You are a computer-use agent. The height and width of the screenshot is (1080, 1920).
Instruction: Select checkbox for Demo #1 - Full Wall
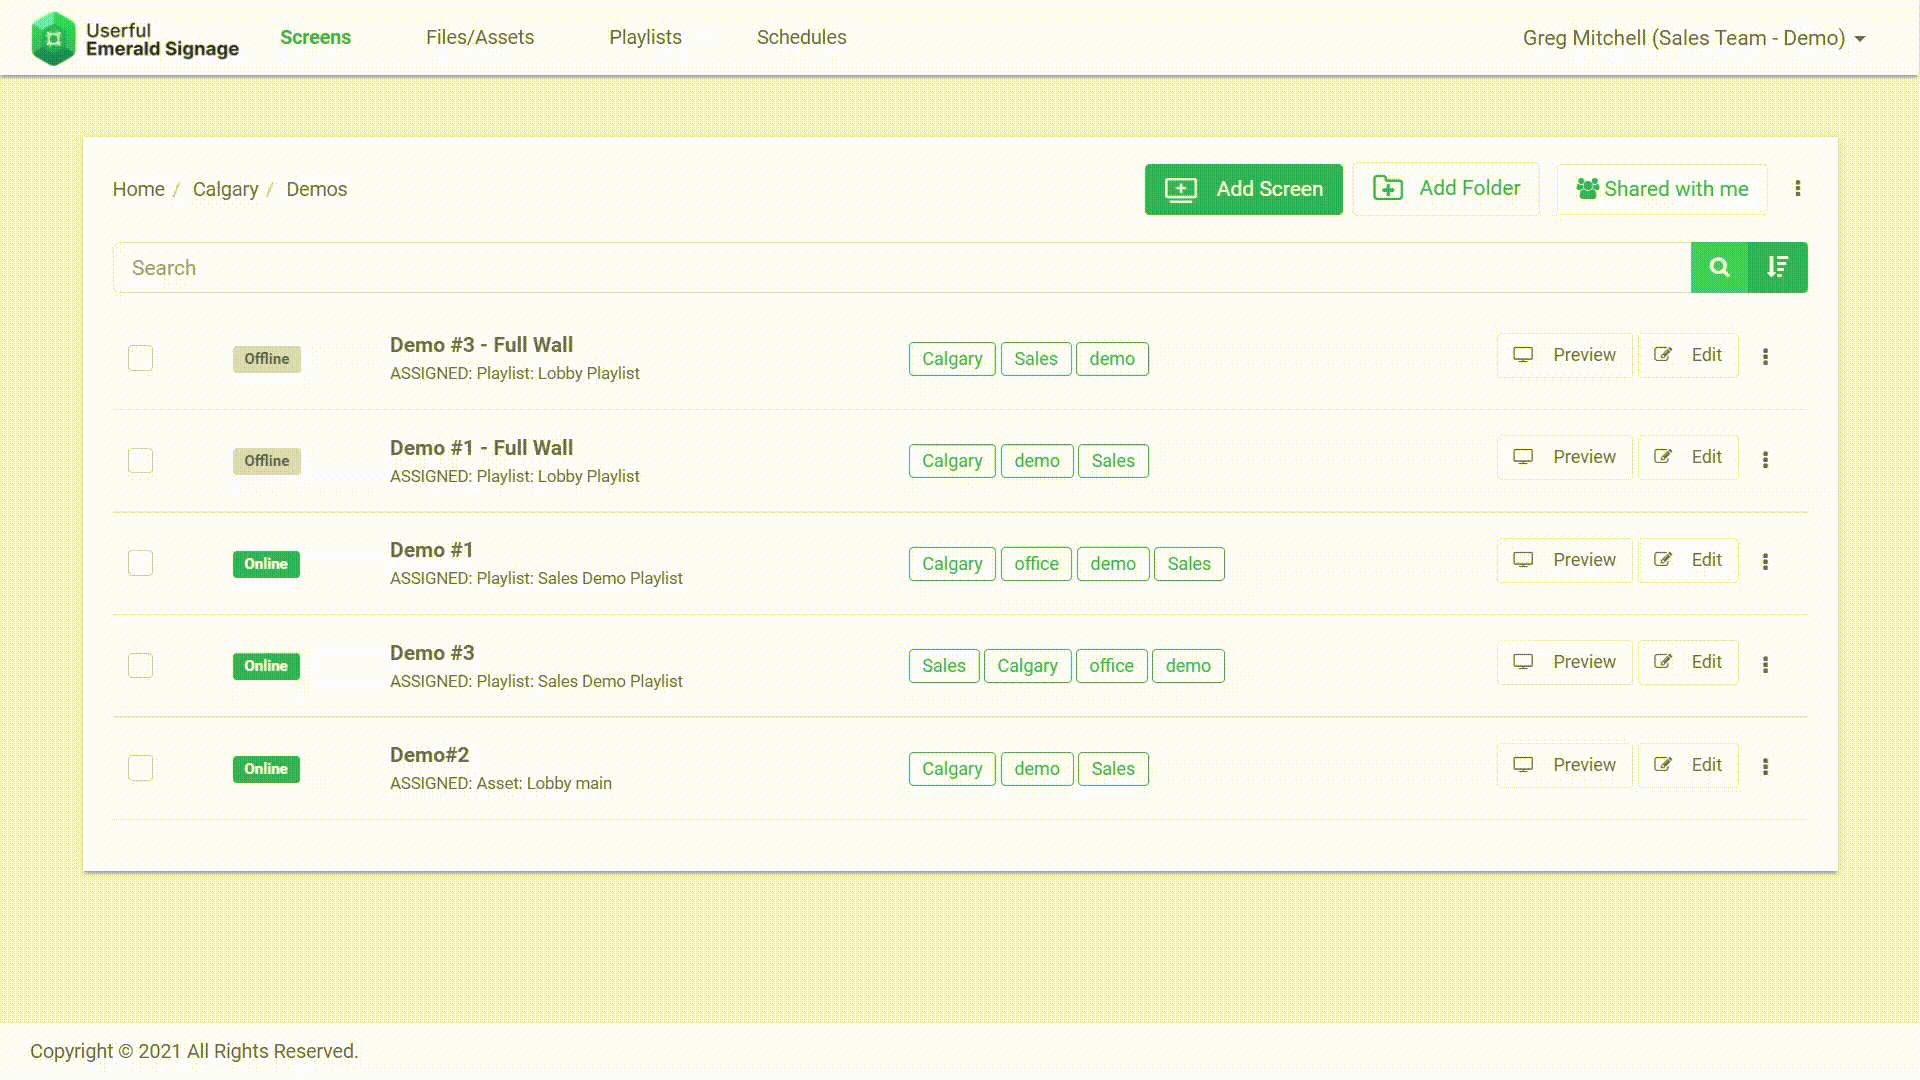pos(140,460)
